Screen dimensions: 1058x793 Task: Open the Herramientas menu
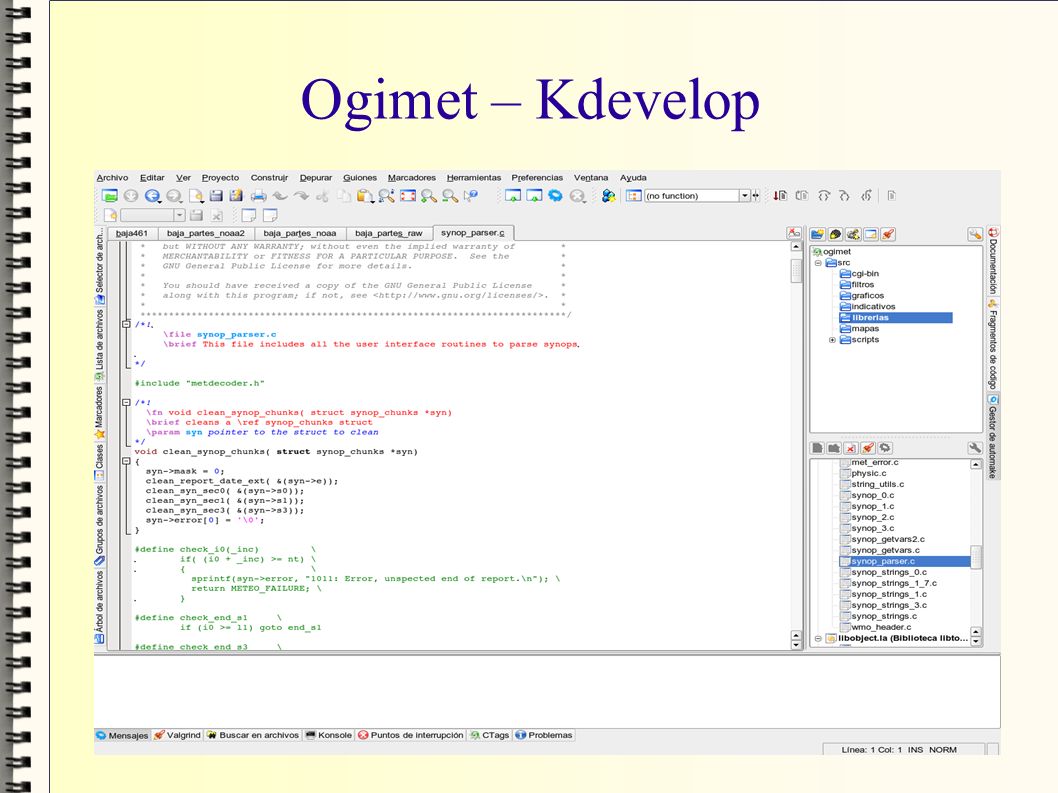click(474, 177)
